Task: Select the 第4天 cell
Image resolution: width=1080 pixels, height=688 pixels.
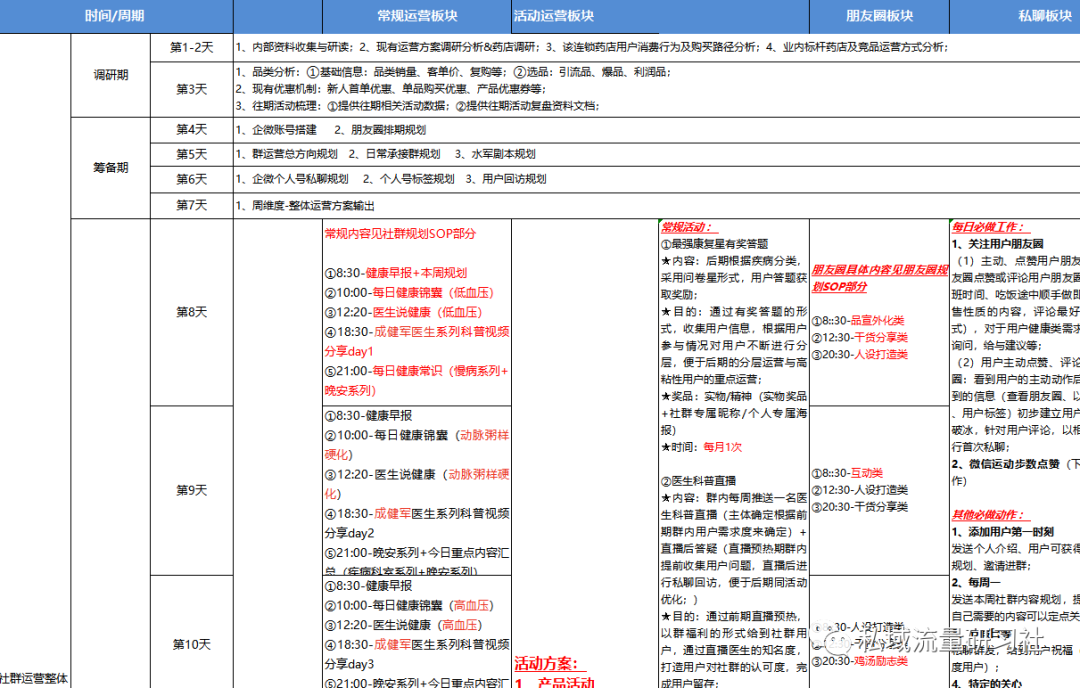Action: [x=191, y=129]
